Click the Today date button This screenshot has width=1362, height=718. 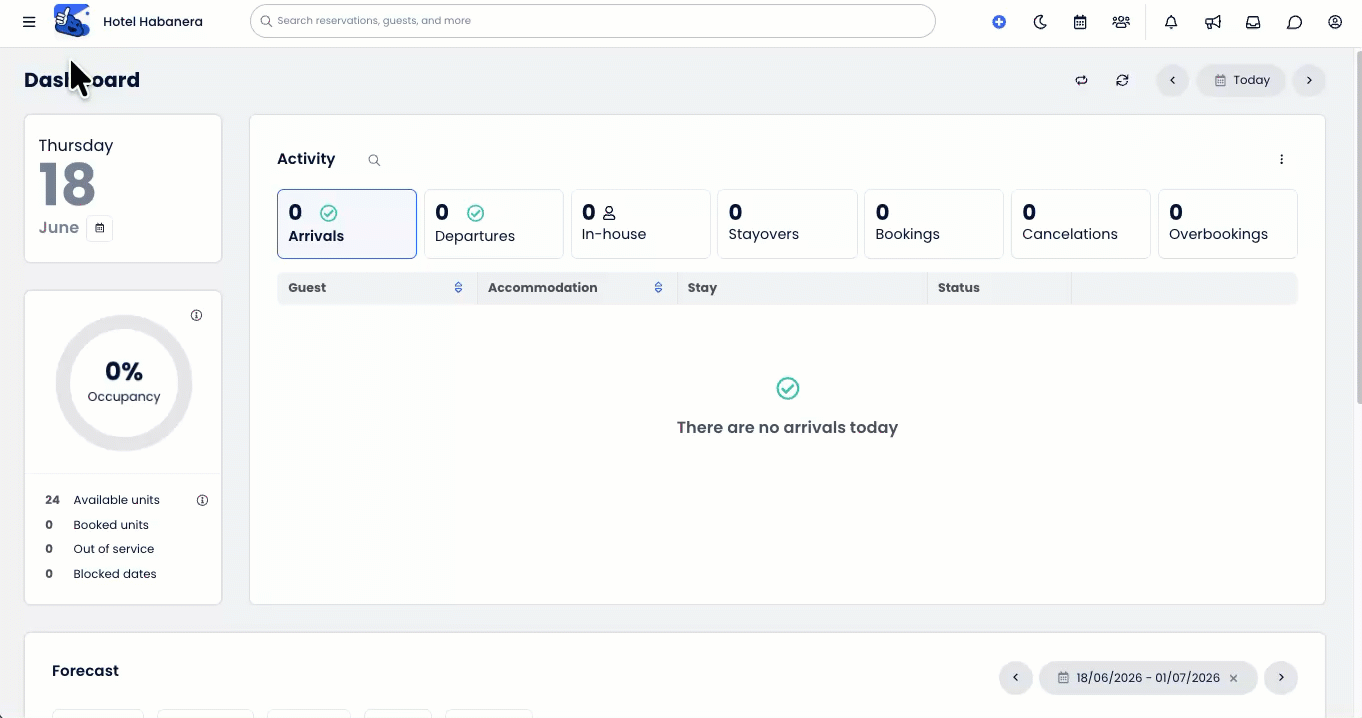point(1242,80)
